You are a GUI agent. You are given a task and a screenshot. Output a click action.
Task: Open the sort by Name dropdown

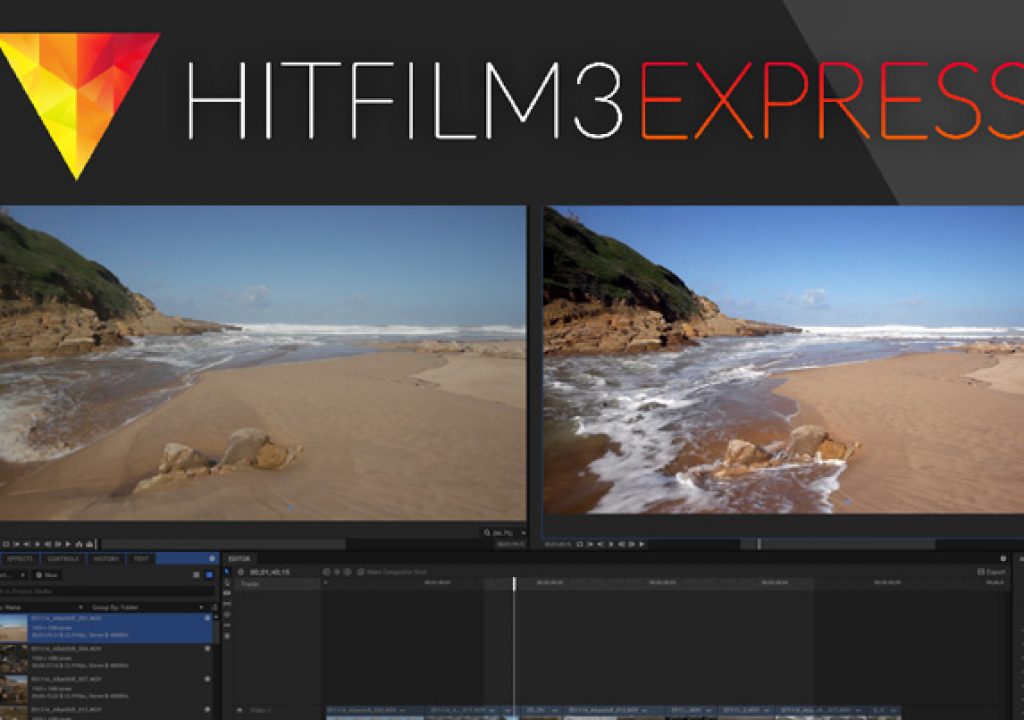(x=42, y=608)
